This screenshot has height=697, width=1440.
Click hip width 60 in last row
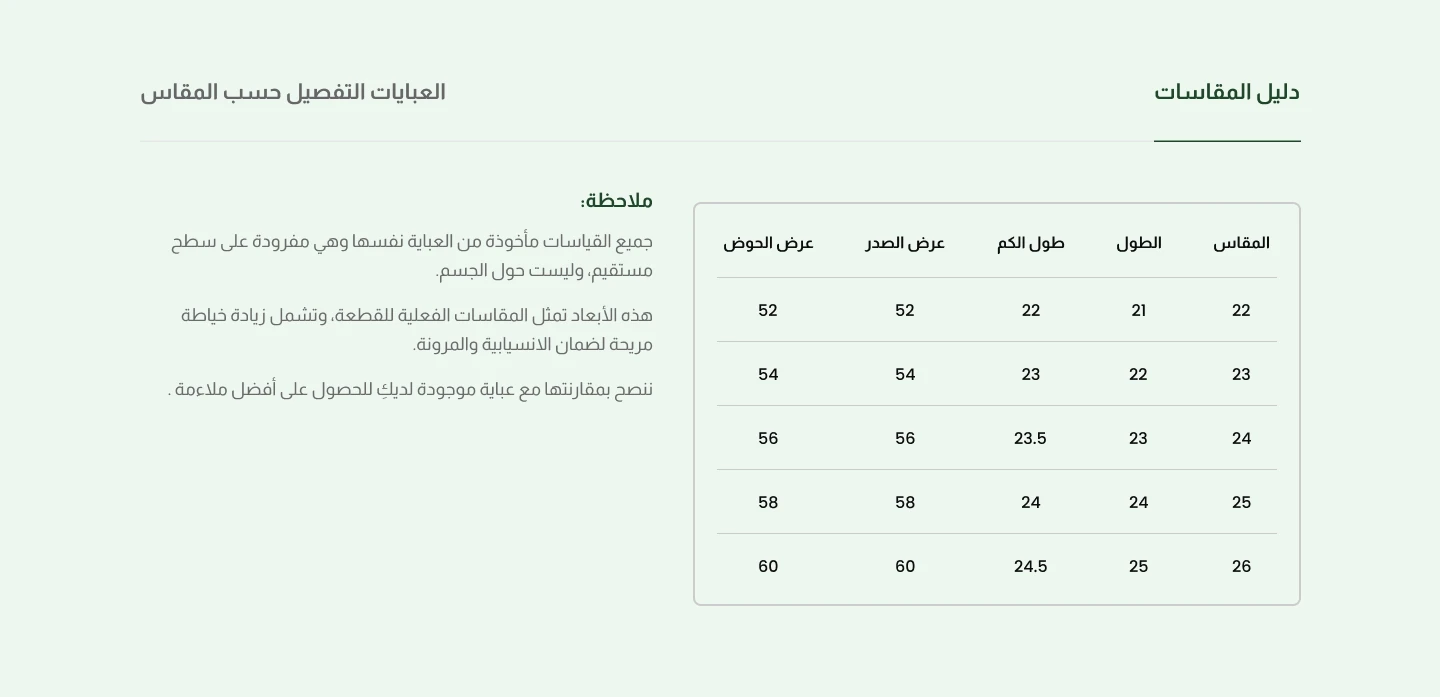point(768,567)
